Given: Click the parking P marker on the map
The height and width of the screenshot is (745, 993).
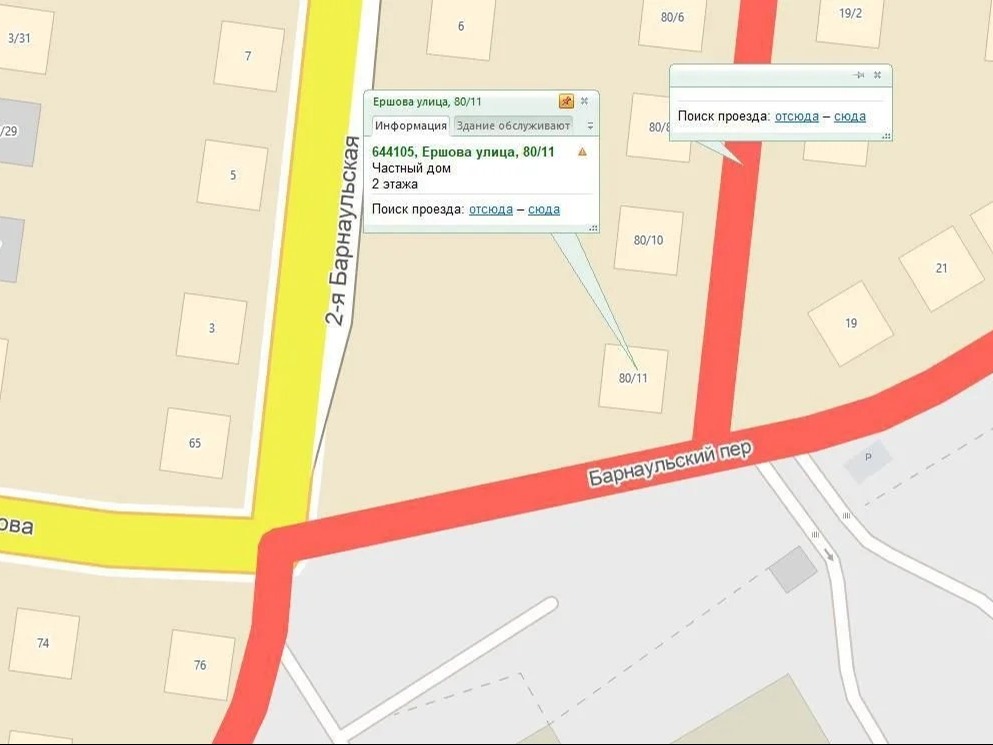Looking at the screenshot, I should click(868, 457).
